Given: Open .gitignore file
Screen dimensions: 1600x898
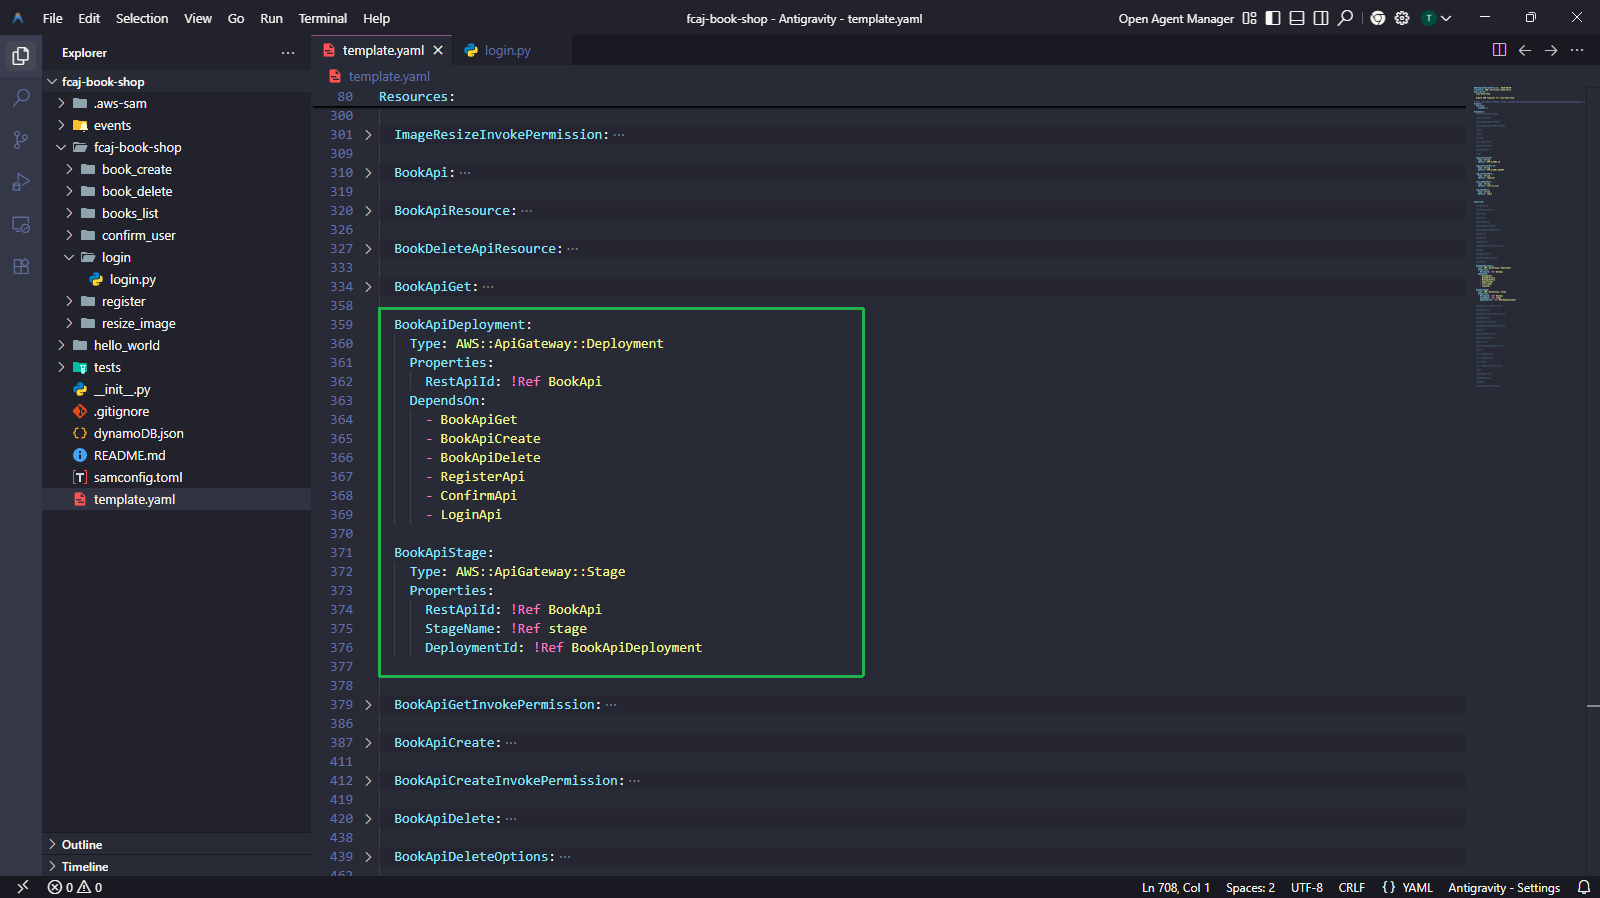Looking at the screenshot, I should tap(177, 412).
